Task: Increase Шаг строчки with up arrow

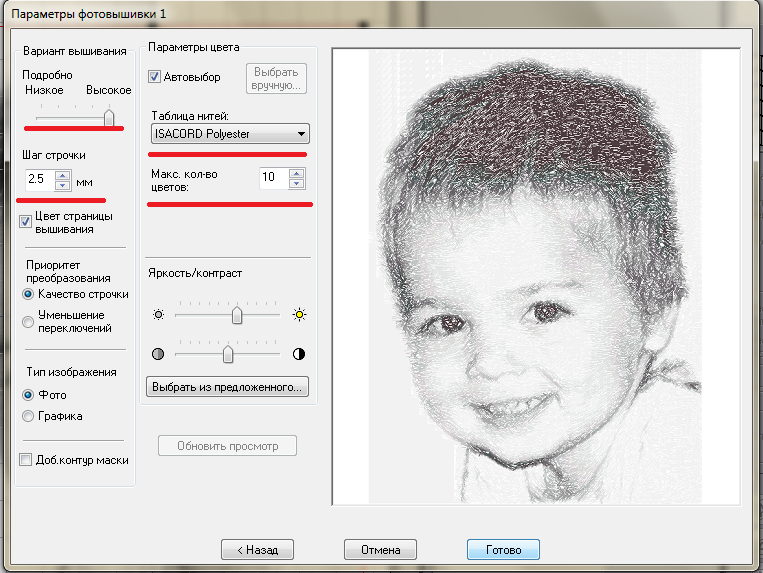Action: pyautogui.click(x=63, y=176)
